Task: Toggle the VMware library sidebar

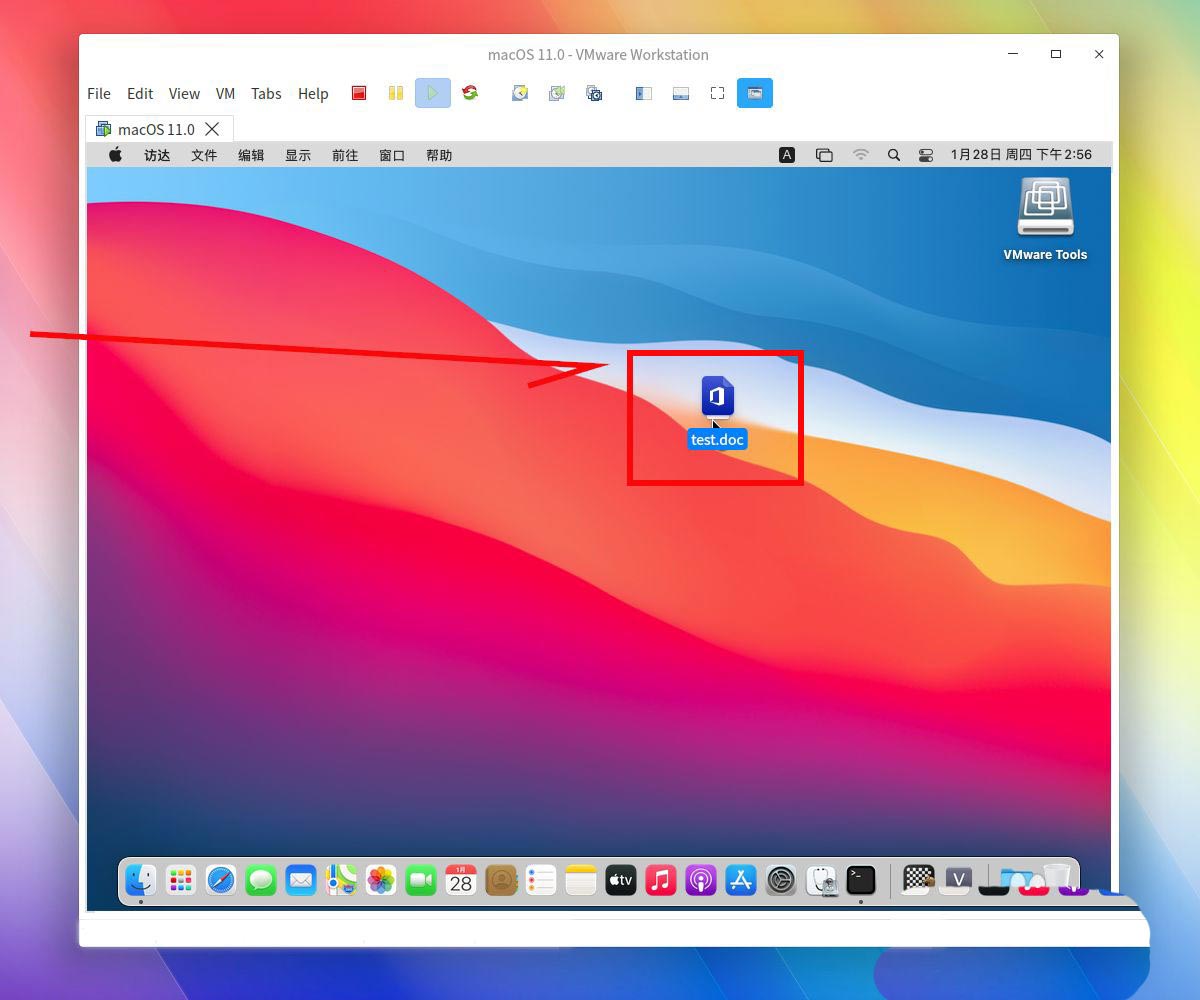Action: pyautogui.click(x=642, y=93)
